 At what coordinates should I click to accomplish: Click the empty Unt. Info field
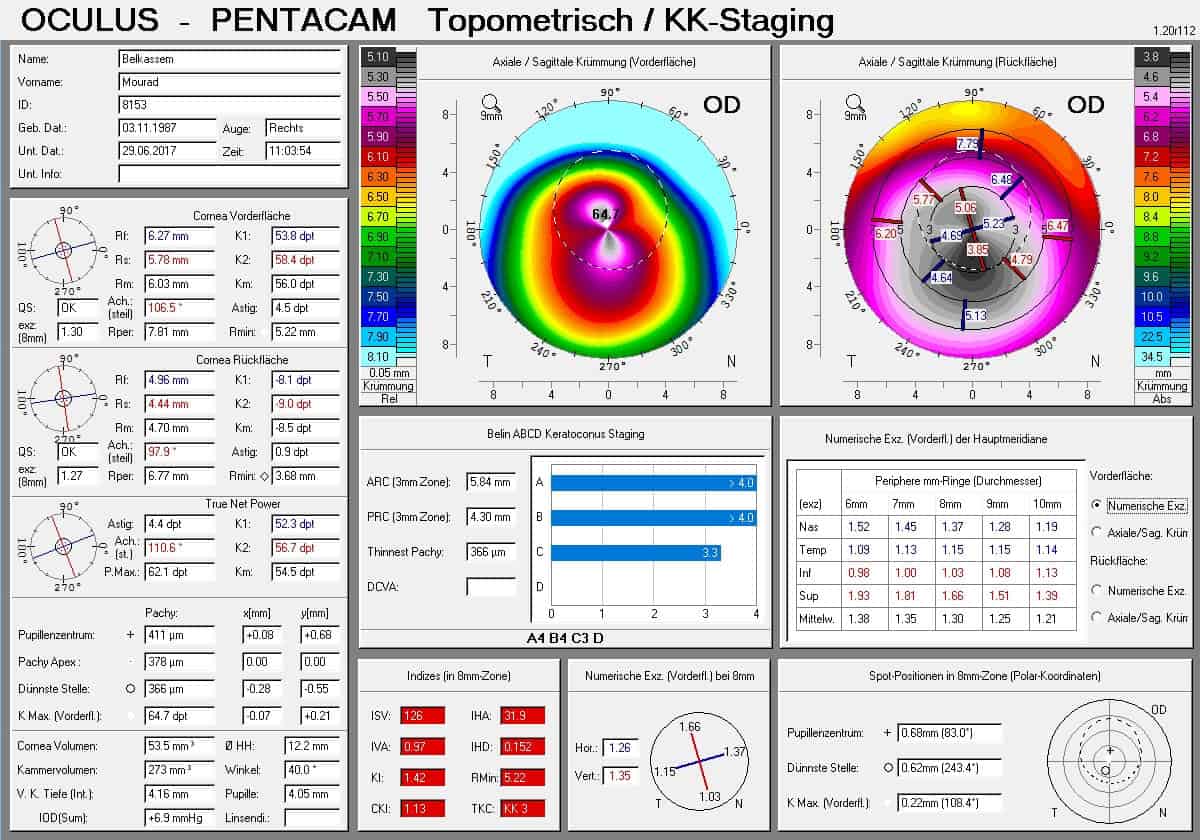point(229,174)
